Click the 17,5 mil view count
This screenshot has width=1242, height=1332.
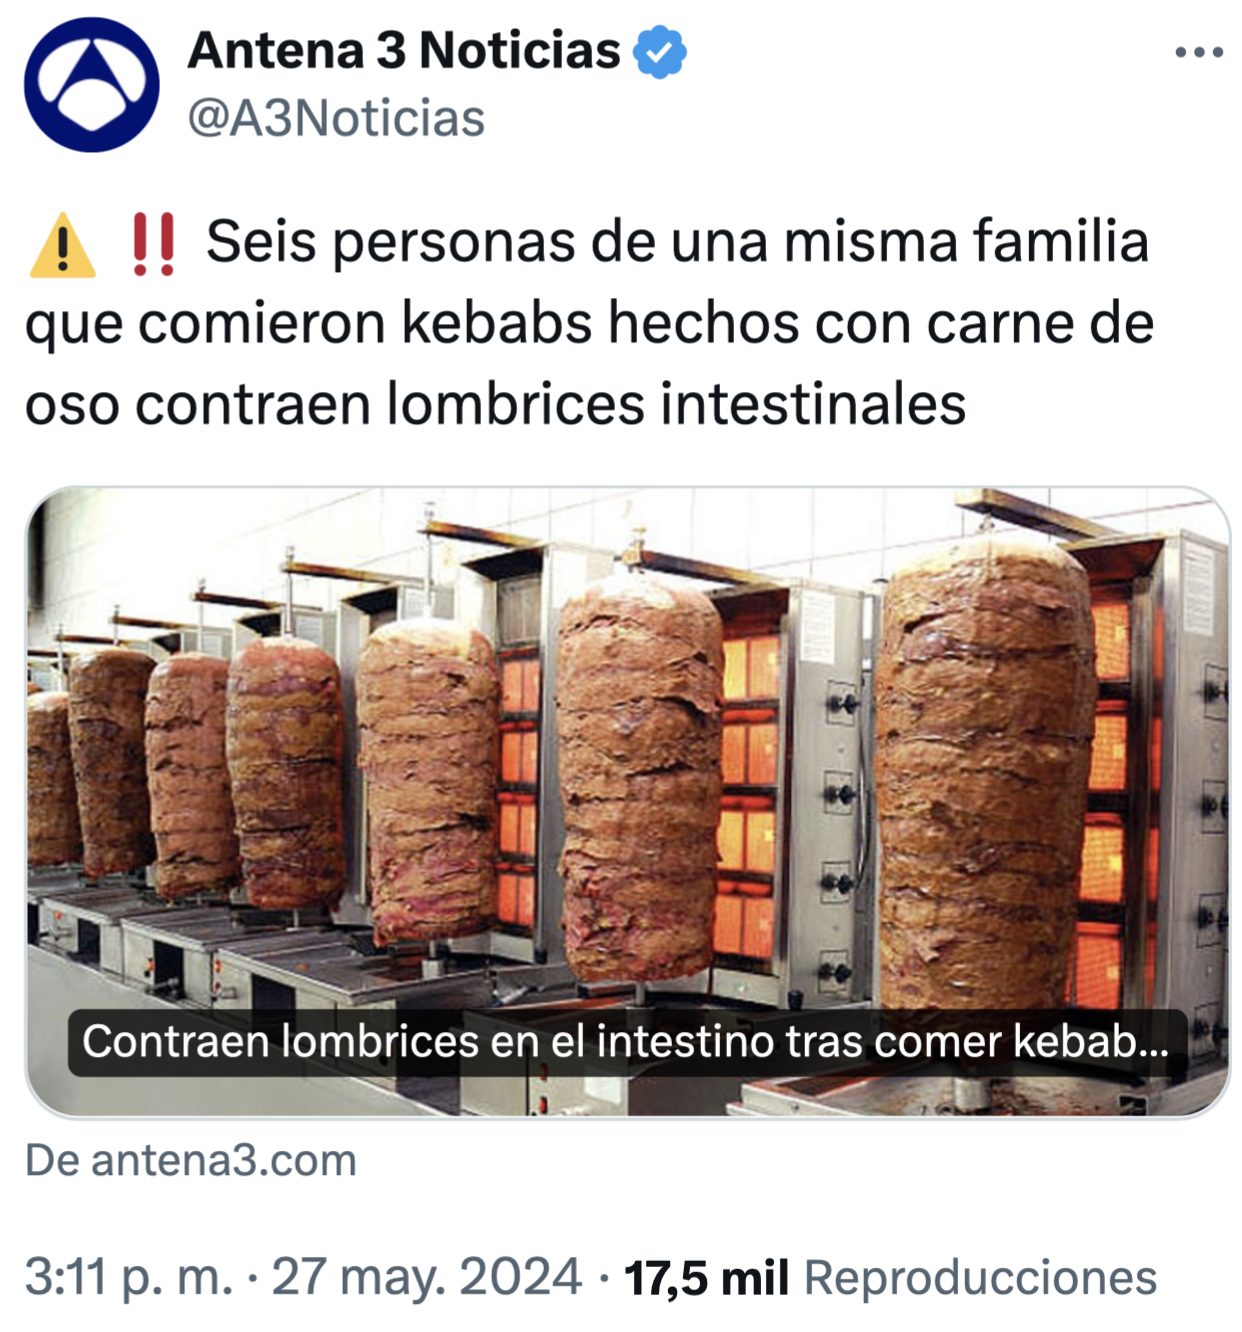click(x=706, y=1278)
